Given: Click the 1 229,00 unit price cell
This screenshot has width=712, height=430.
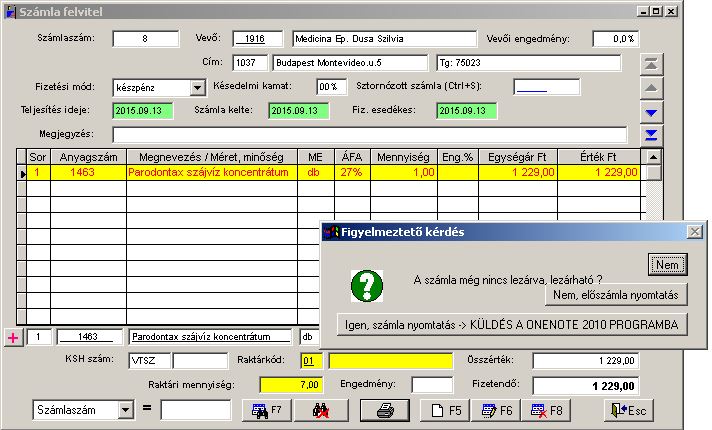Looking at the screenshot, I should 518,173.
